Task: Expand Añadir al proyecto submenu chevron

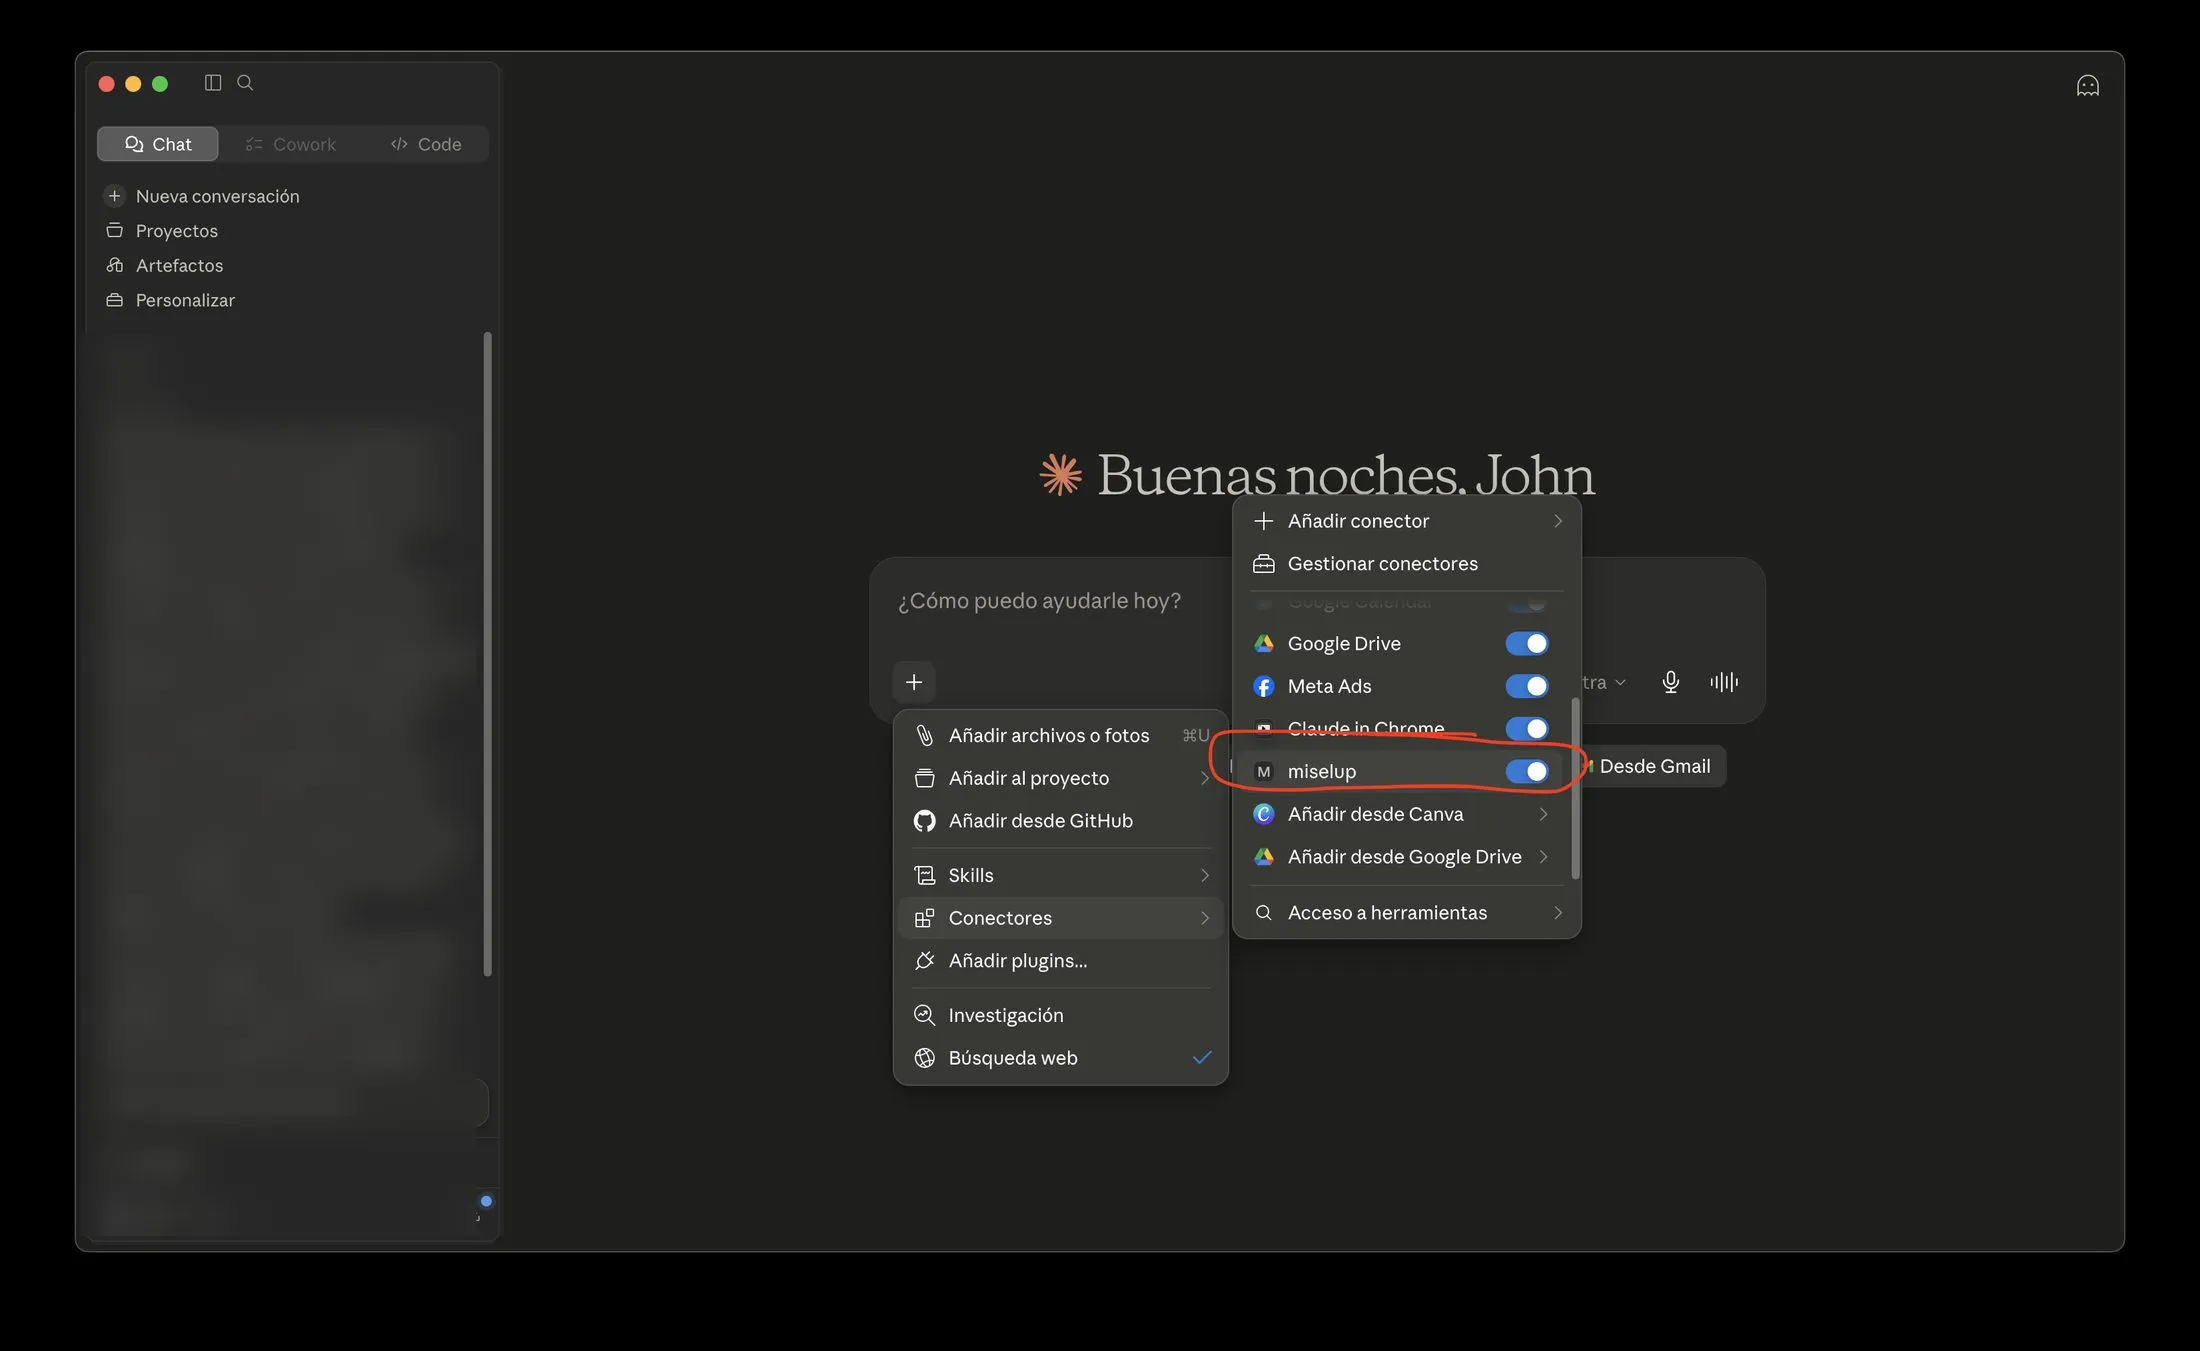Action: [x=1204, y=778]
